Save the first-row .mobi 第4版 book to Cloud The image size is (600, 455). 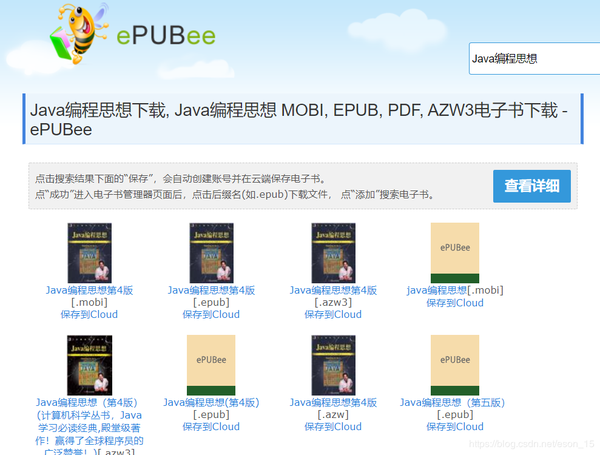(x=90, y=314)
